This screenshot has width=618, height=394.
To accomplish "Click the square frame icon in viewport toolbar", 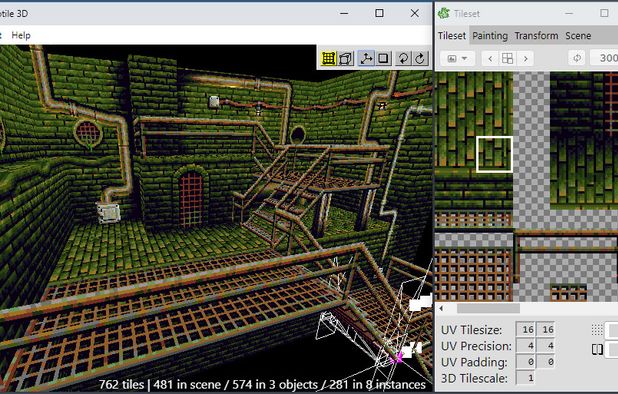I will 383,58.
